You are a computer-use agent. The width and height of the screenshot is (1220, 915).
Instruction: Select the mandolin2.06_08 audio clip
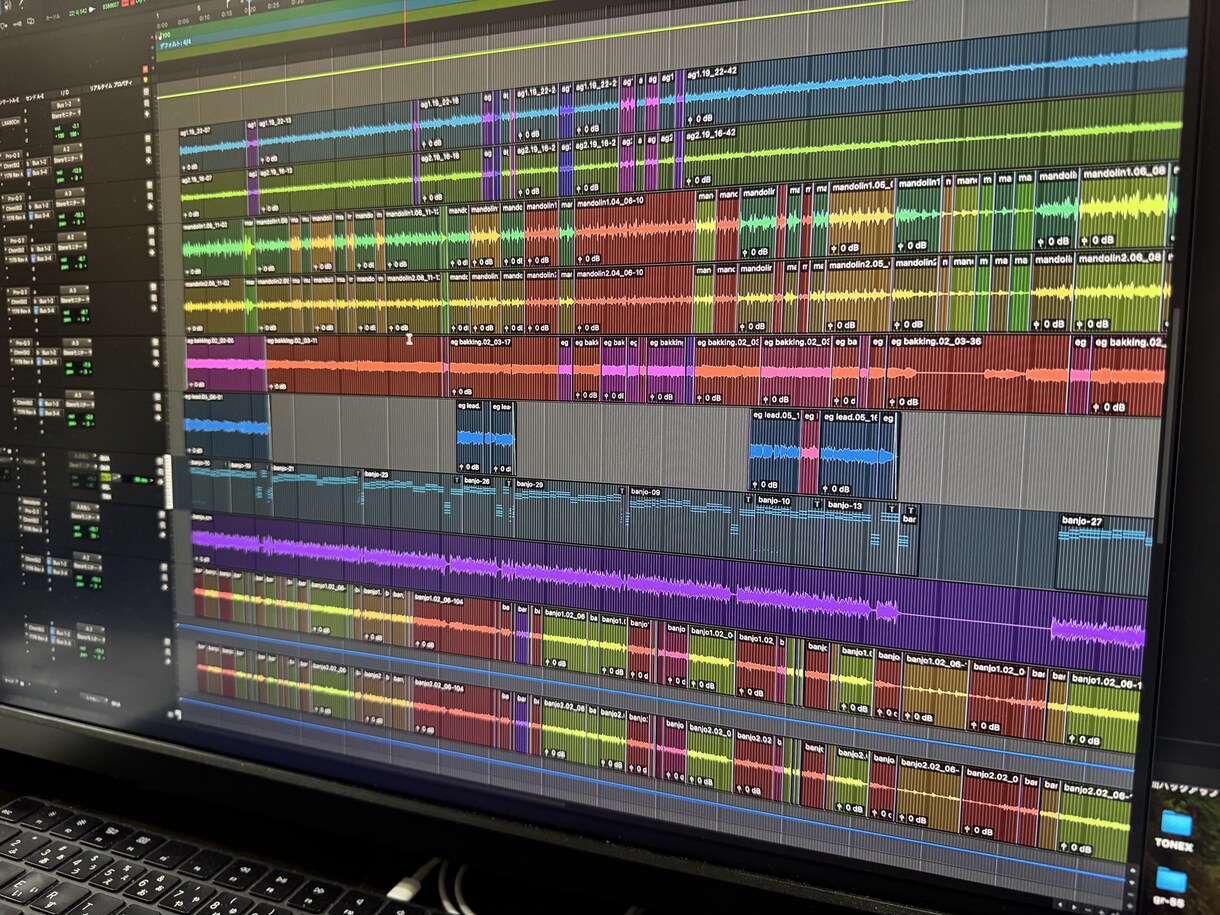(x=1121, y=291)
